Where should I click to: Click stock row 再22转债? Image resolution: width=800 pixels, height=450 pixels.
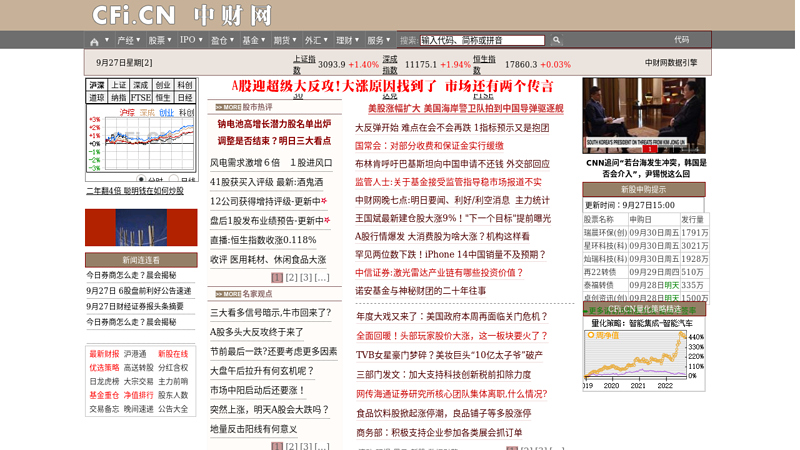tap(646, 272)
